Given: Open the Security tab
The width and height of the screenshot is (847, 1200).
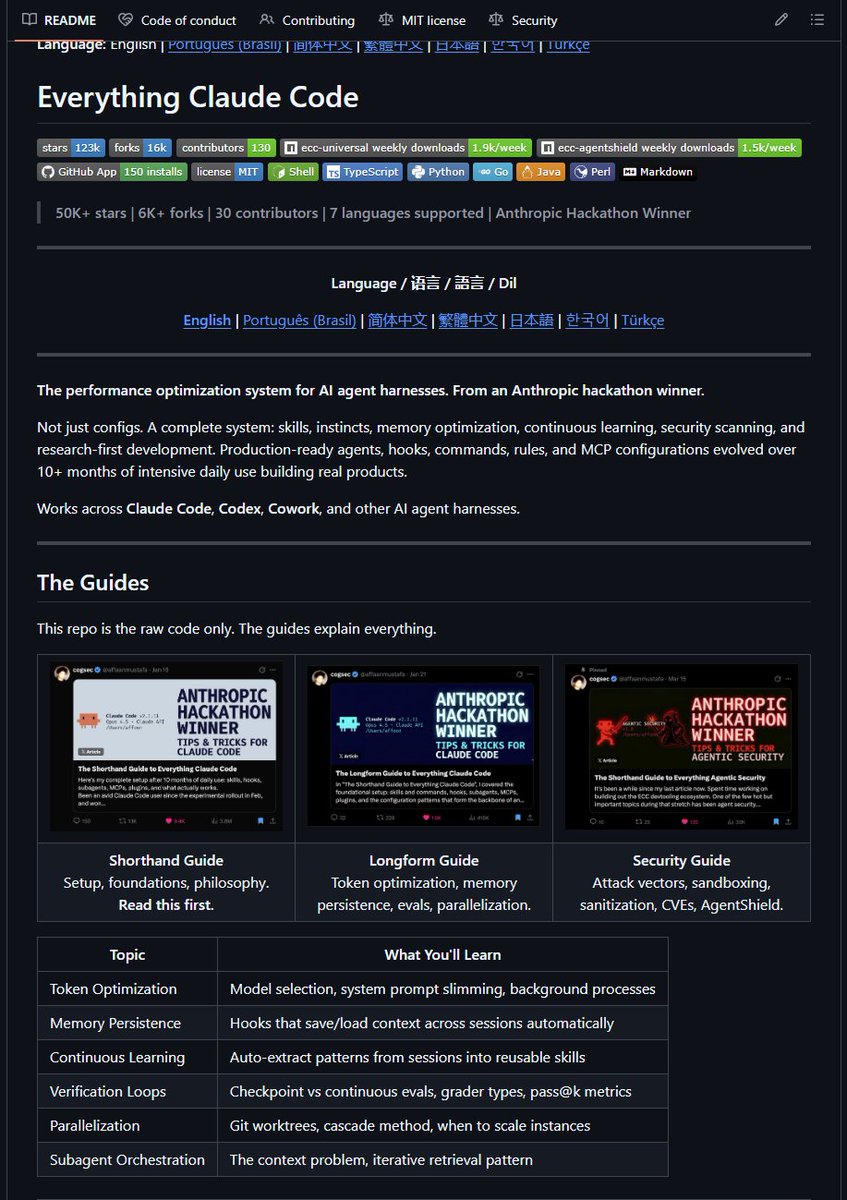Looking at the screenshot, I should tap(523, 20).
